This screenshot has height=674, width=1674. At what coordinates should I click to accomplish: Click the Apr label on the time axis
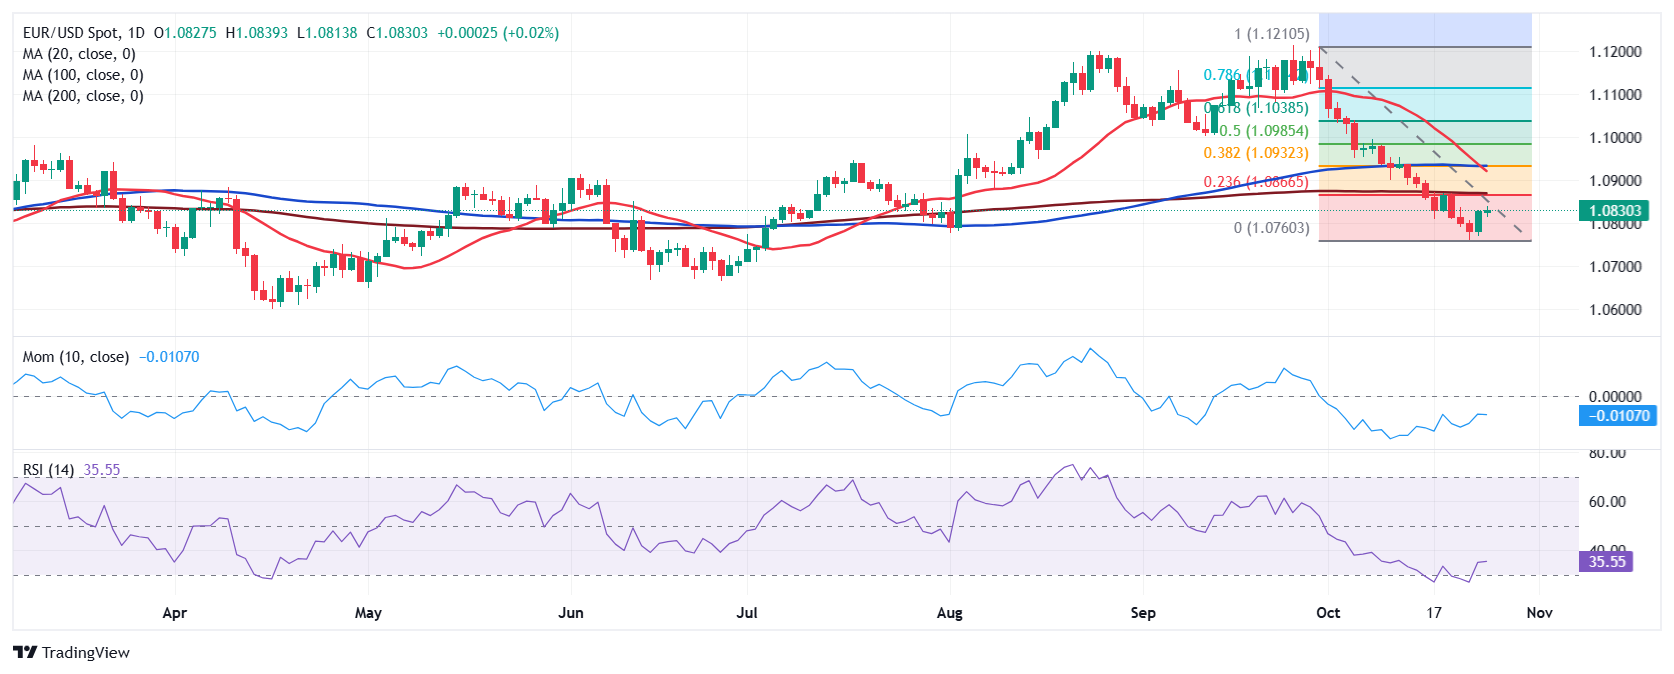pyautogui.click(x=174, y=613)
